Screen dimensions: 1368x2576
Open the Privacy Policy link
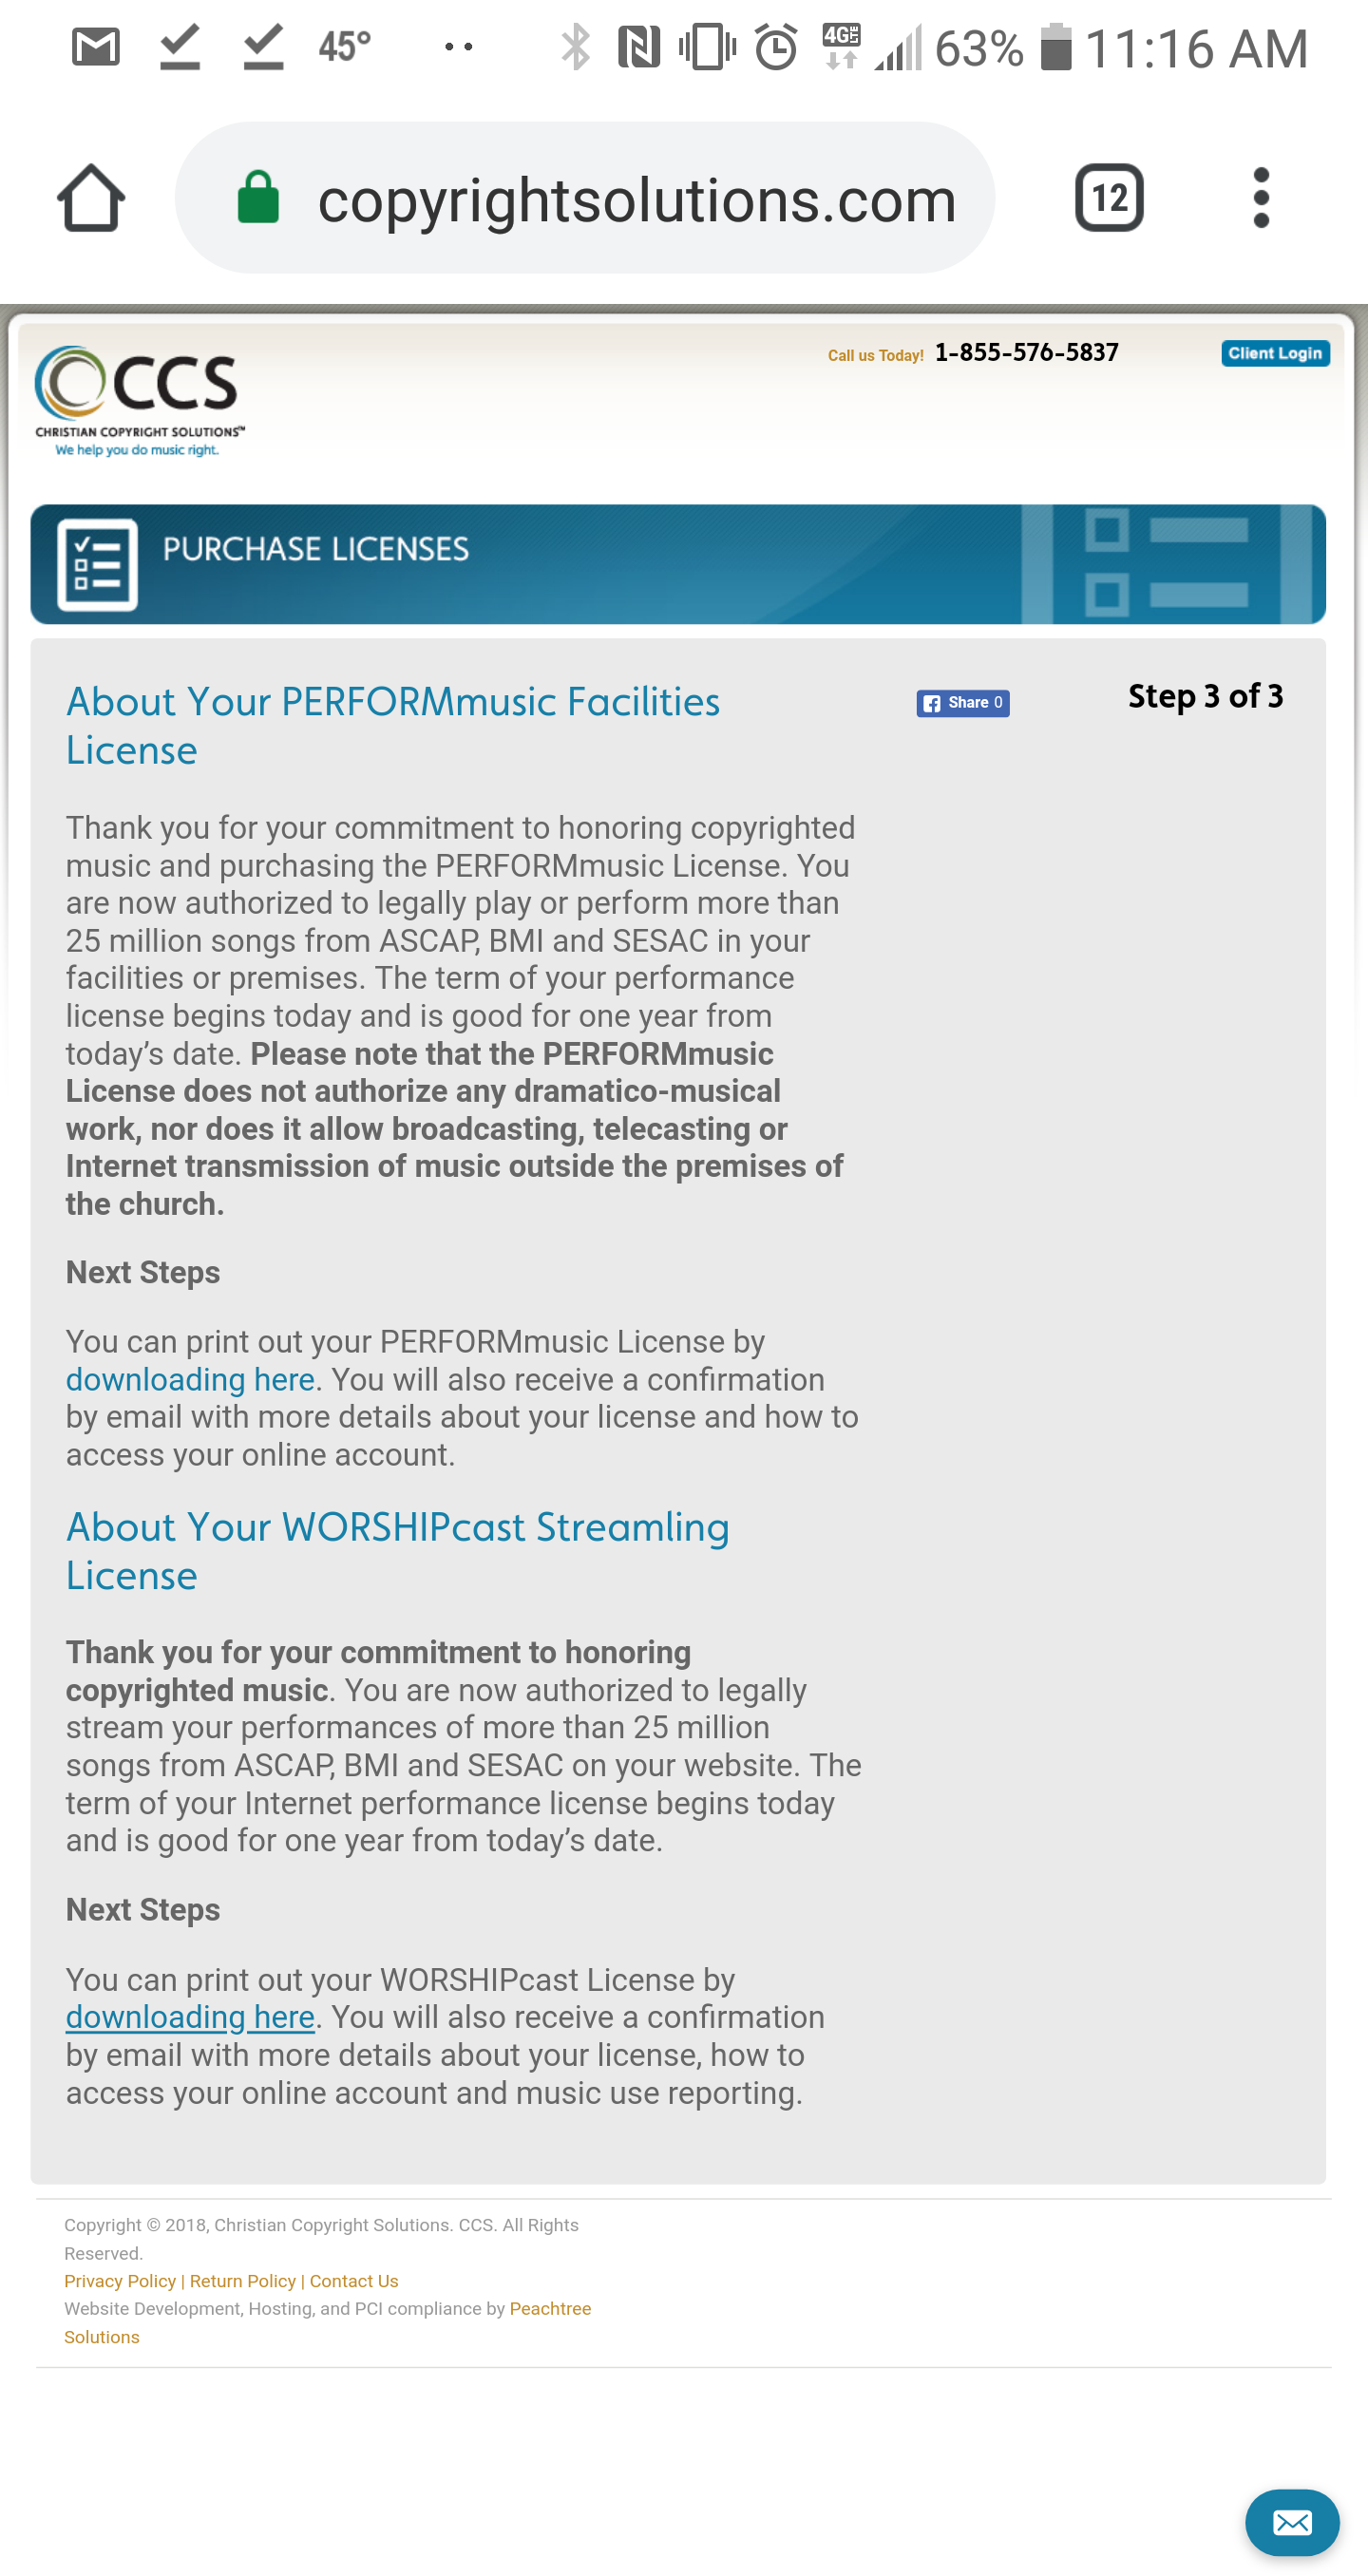tap(120, 2281)
